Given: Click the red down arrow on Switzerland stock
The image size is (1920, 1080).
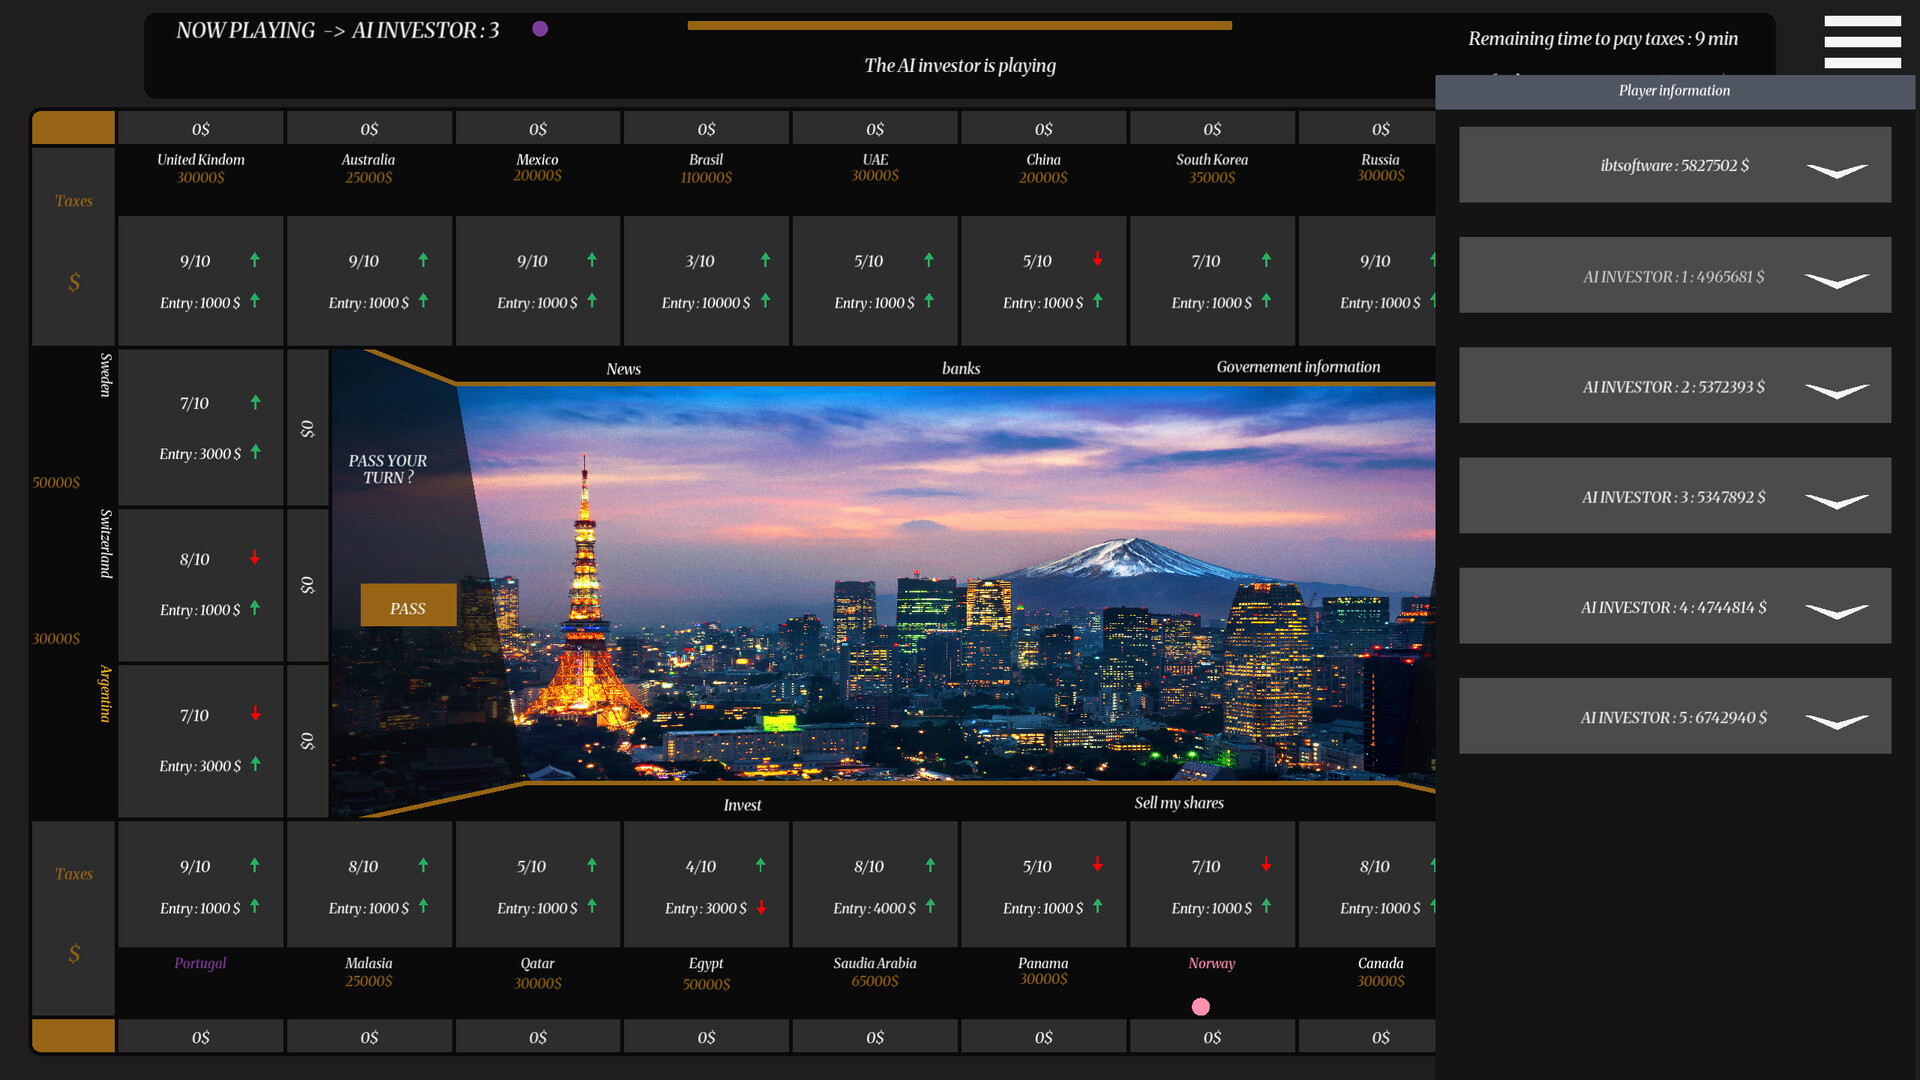Looking at the screenshot, I should pyautogui.click(x=255, y=559).
